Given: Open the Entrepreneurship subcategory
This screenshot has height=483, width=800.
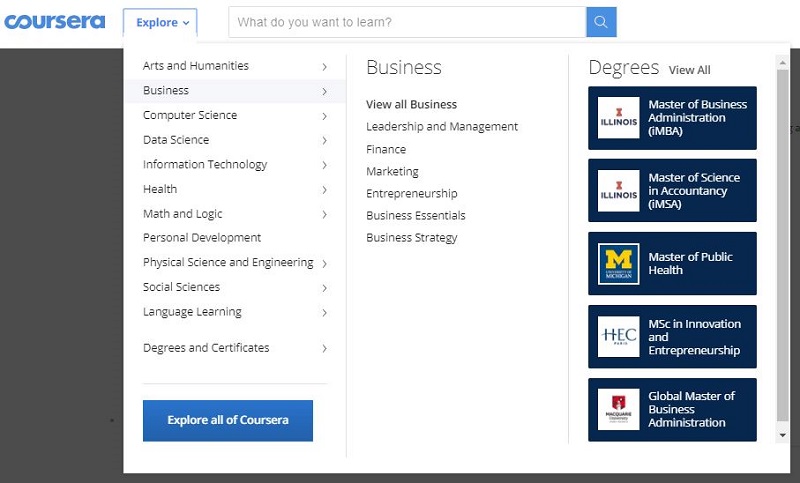Looking at the screenshot, I should click(412, 193).
